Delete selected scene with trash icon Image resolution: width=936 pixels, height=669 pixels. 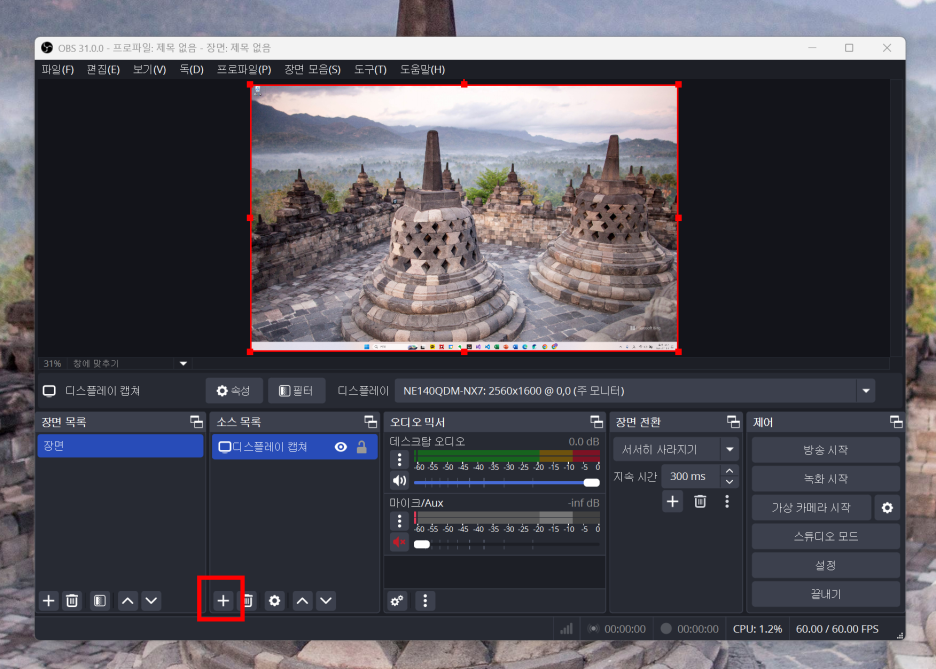(72, 600)
